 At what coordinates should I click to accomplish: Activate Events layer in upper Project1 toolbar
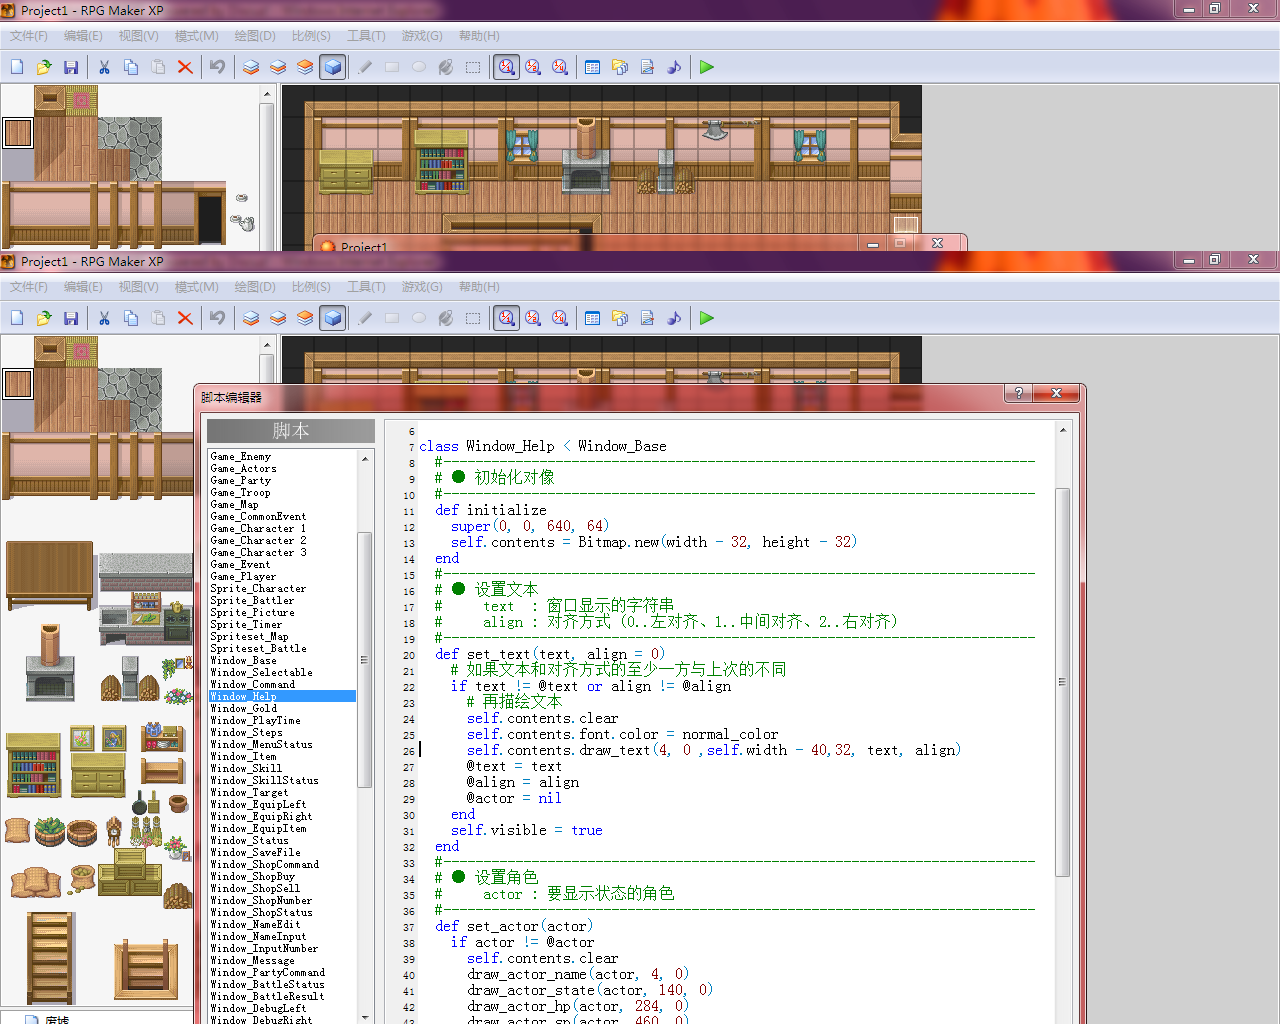pos(333,67)
